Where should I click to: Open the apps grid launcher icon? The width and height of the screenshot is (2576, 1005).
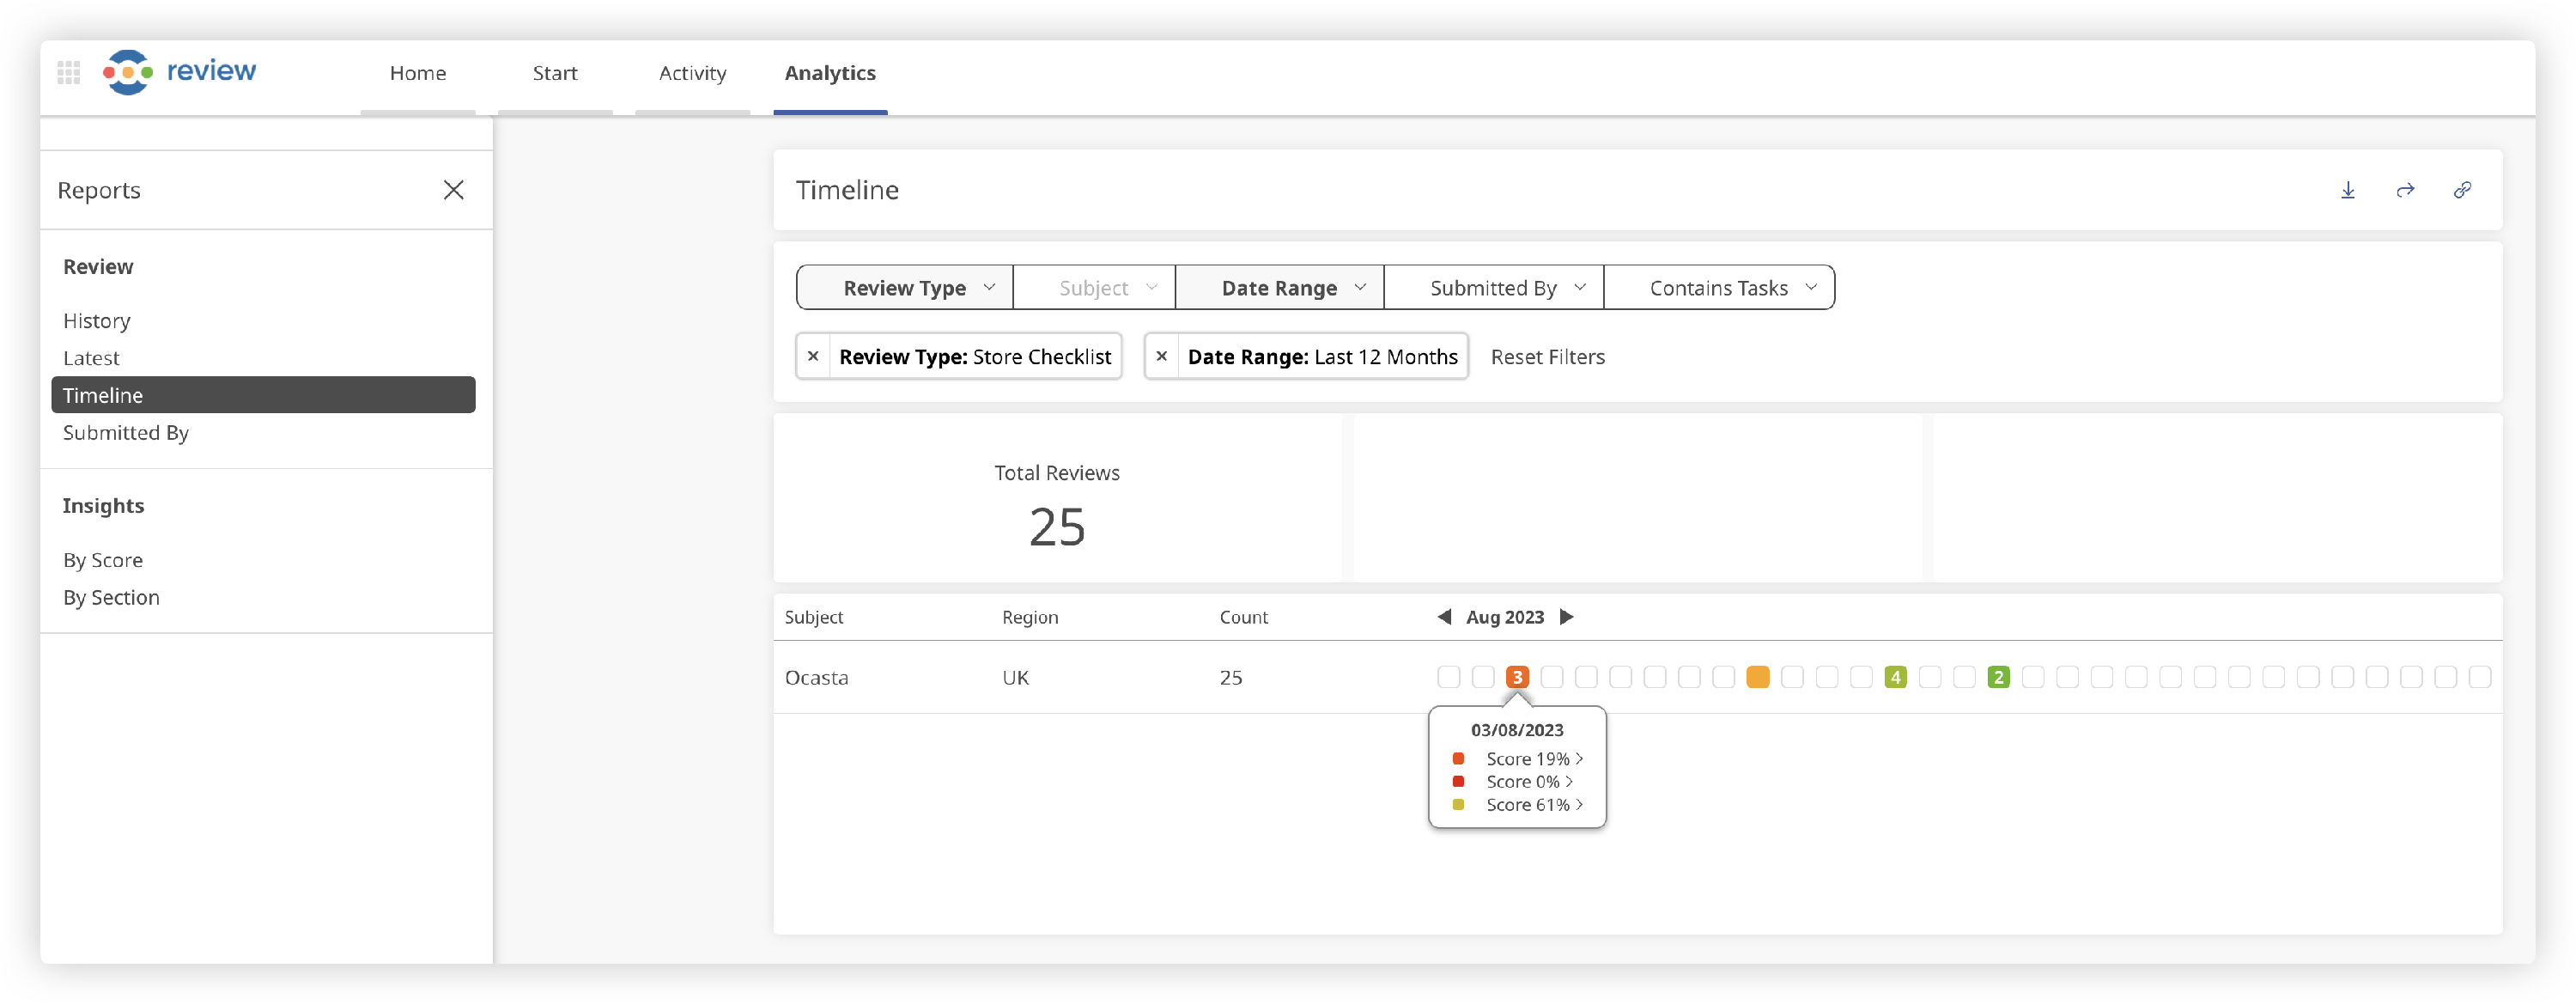(x=69, y=72)
